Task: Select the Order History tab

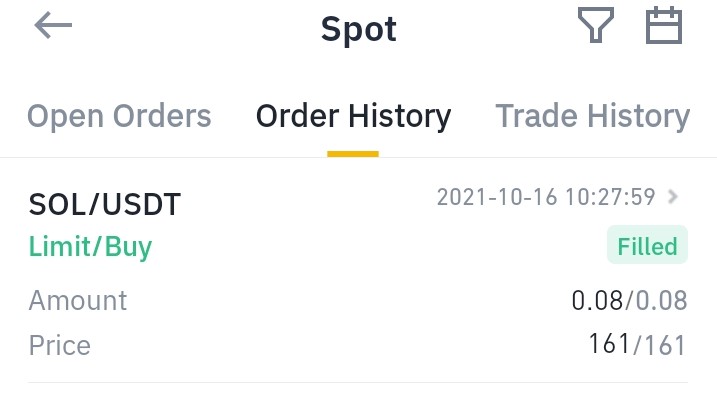Action: 353,116
